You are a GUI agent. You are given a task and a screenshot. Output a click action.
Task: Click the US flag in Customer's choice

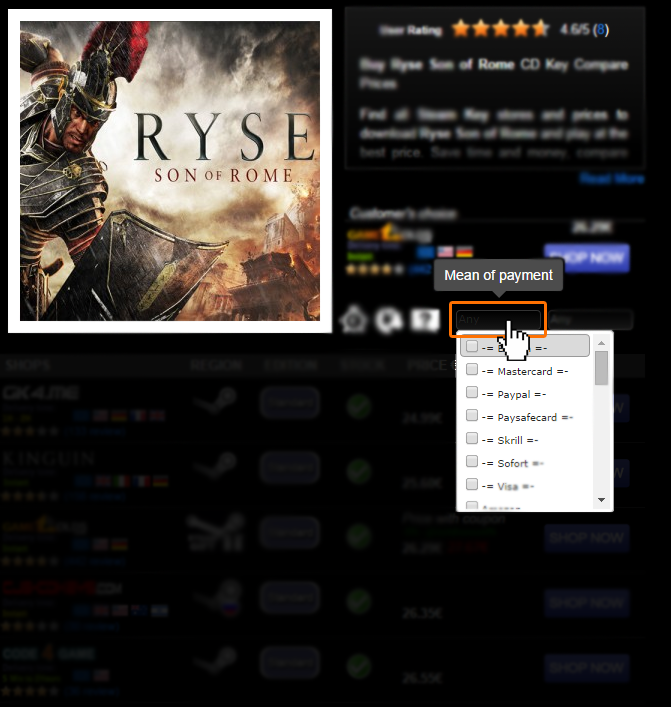(x=445, y=252)
